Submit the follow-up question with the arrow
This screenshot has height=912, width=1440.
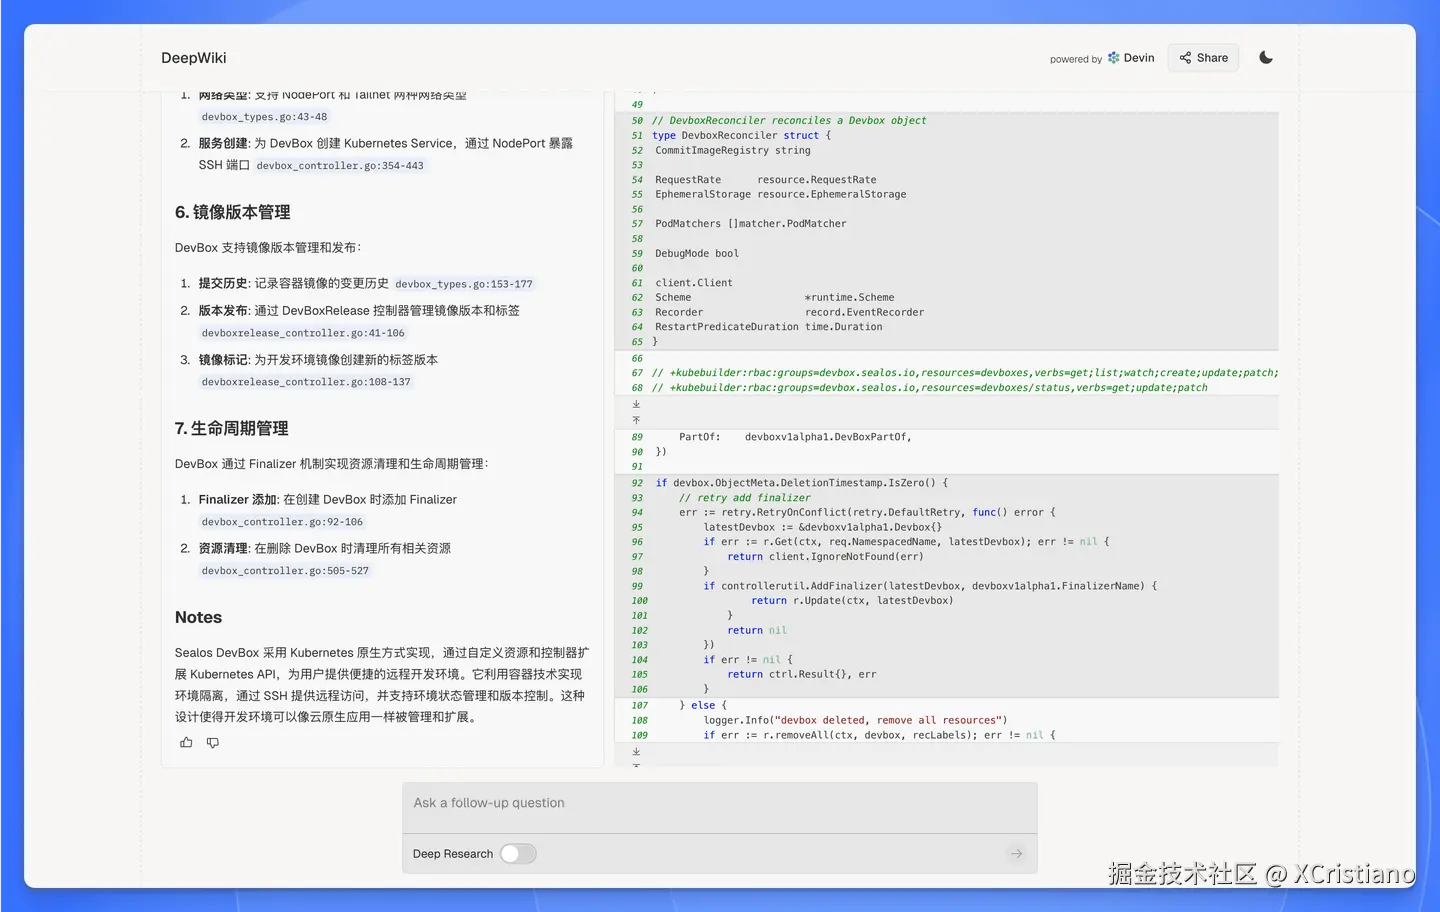[x=1016, y=853]
